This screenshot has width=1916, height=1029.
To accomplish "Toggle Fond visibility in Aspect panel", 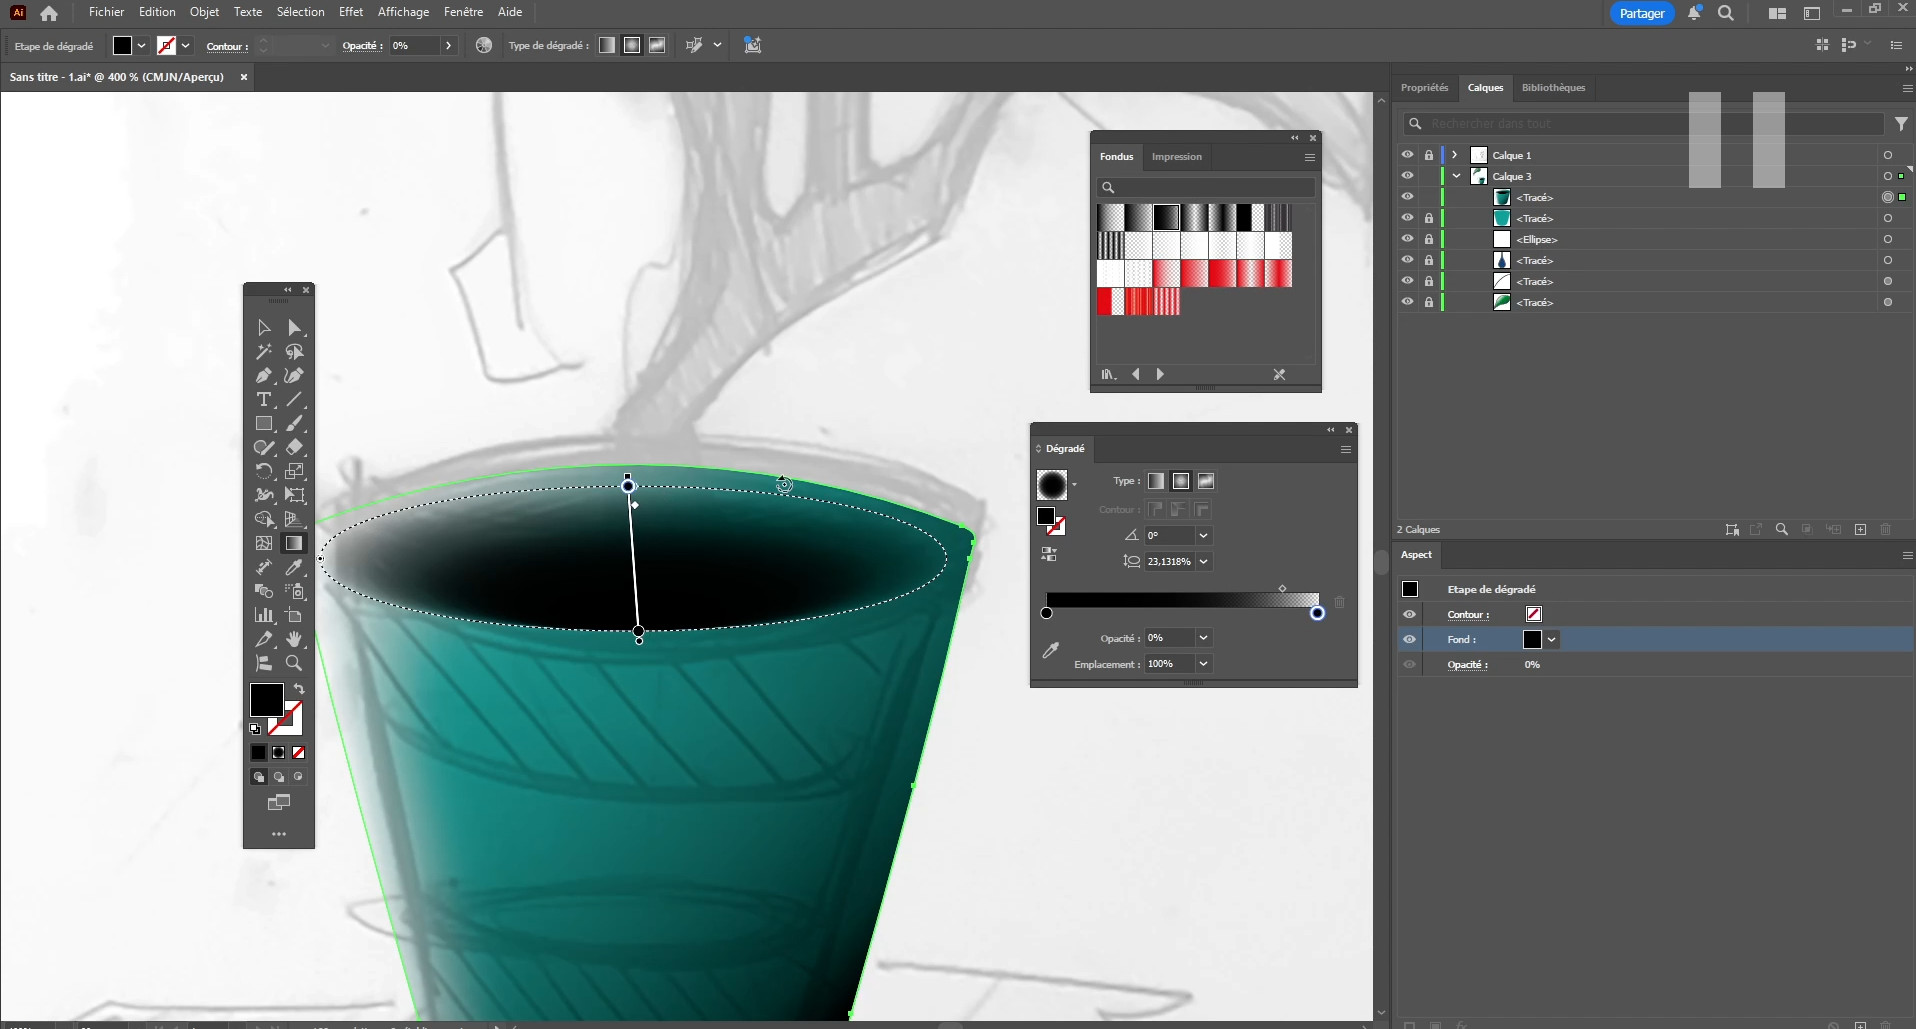I will coord(1409,639).
